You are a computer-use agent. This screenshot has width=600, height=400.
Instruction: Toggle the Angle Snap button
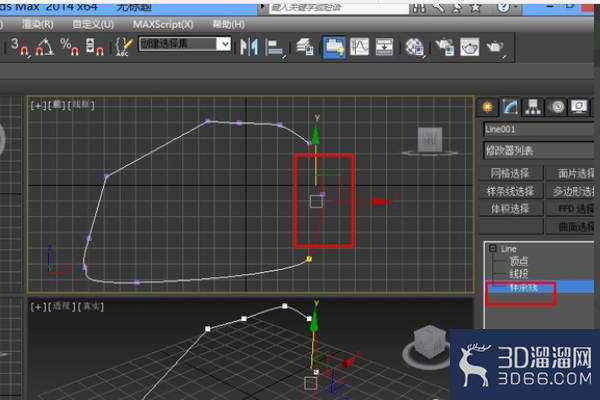[44, 47]
